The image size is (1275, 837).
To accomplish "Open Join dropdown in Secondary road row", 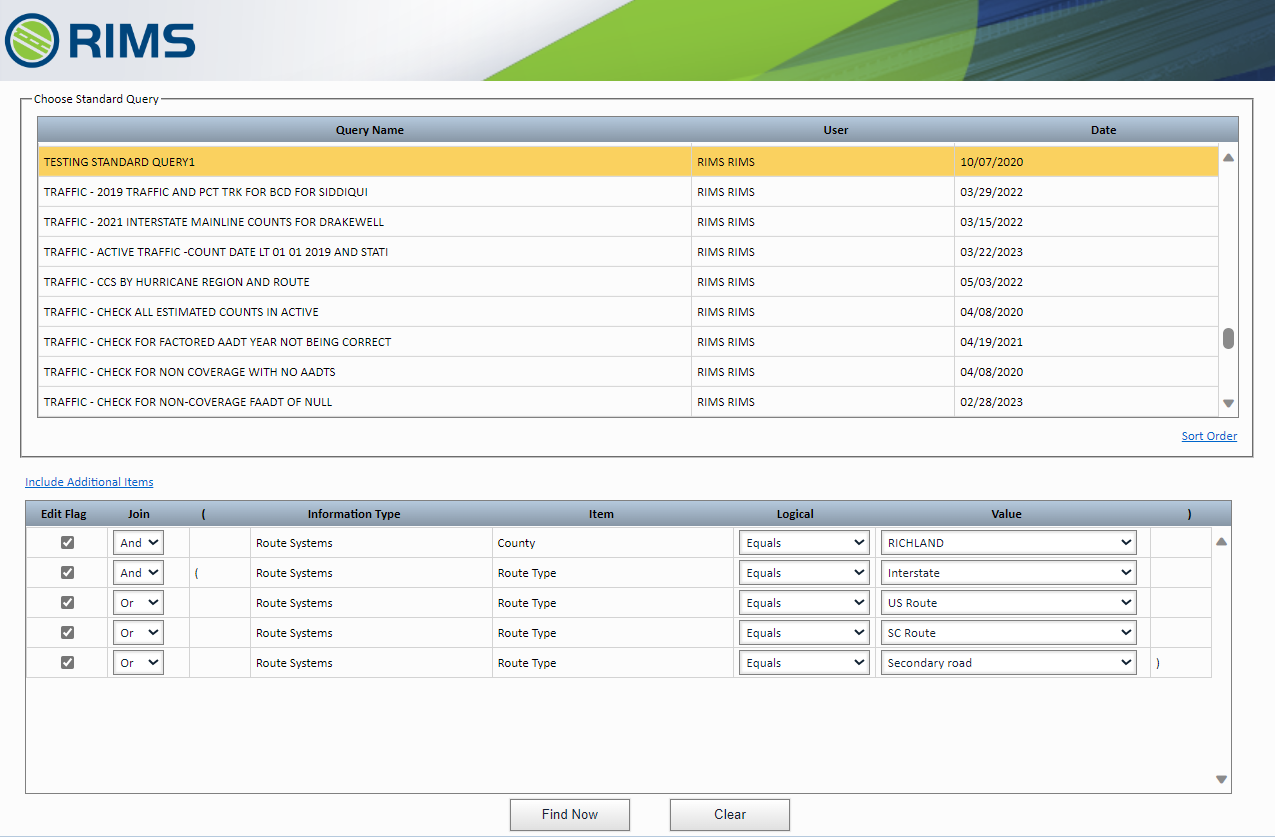I will coord(138,663).
